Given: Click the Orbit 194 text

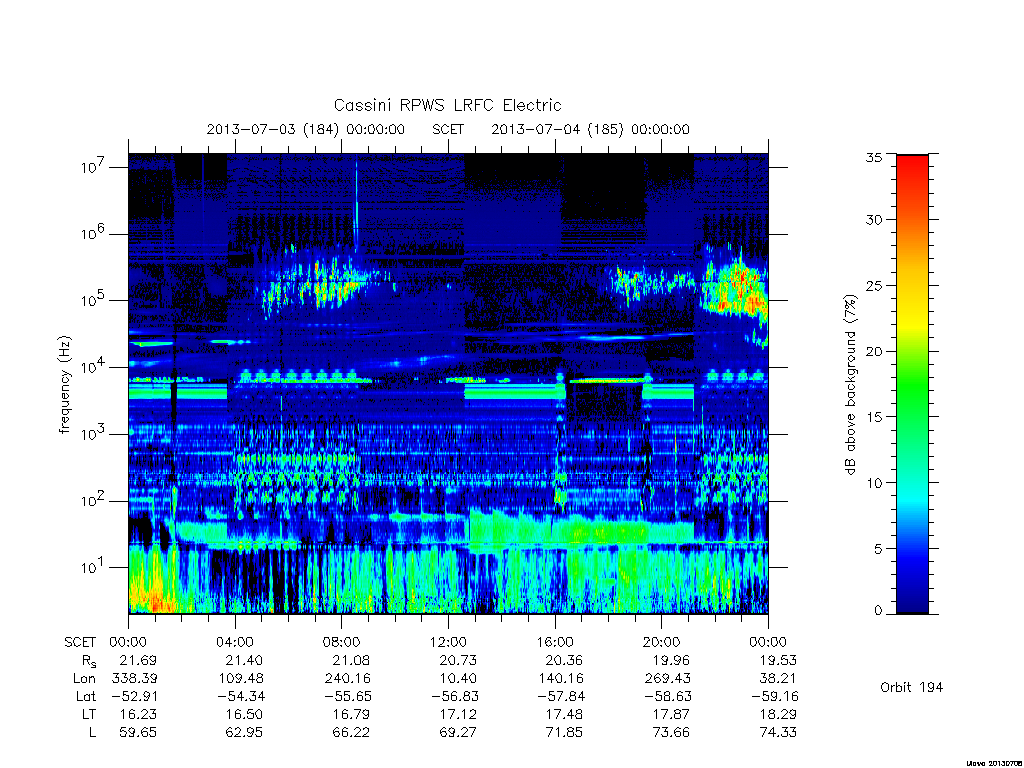Looking at the screenshot, I should 912,687.
